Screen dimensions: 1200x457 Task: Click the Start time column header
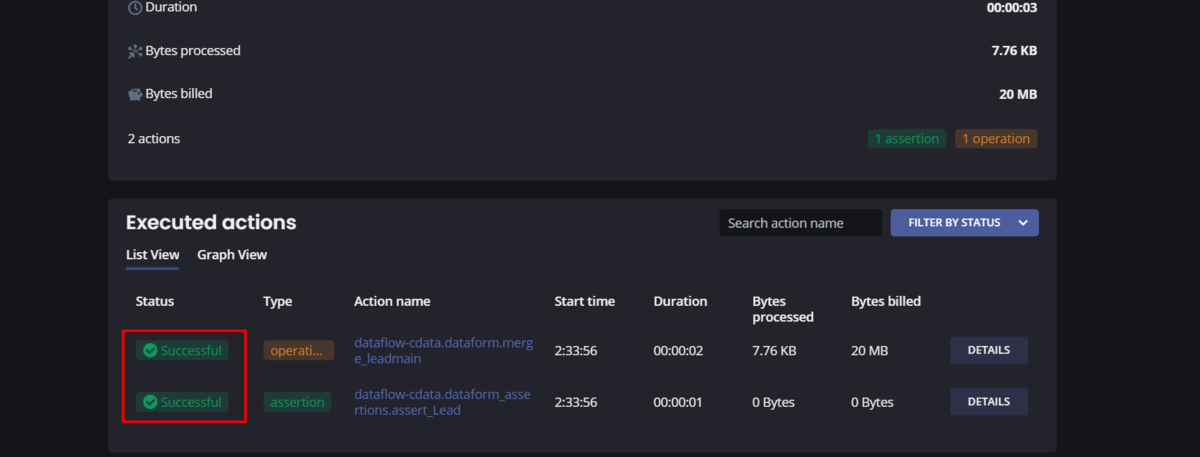tap(584, 301)
